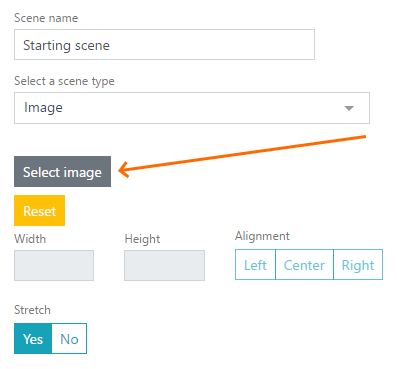The height and width of the screenshot is (369, 397).
Task: Click the Height label text
Action: (x=142, y=239)
